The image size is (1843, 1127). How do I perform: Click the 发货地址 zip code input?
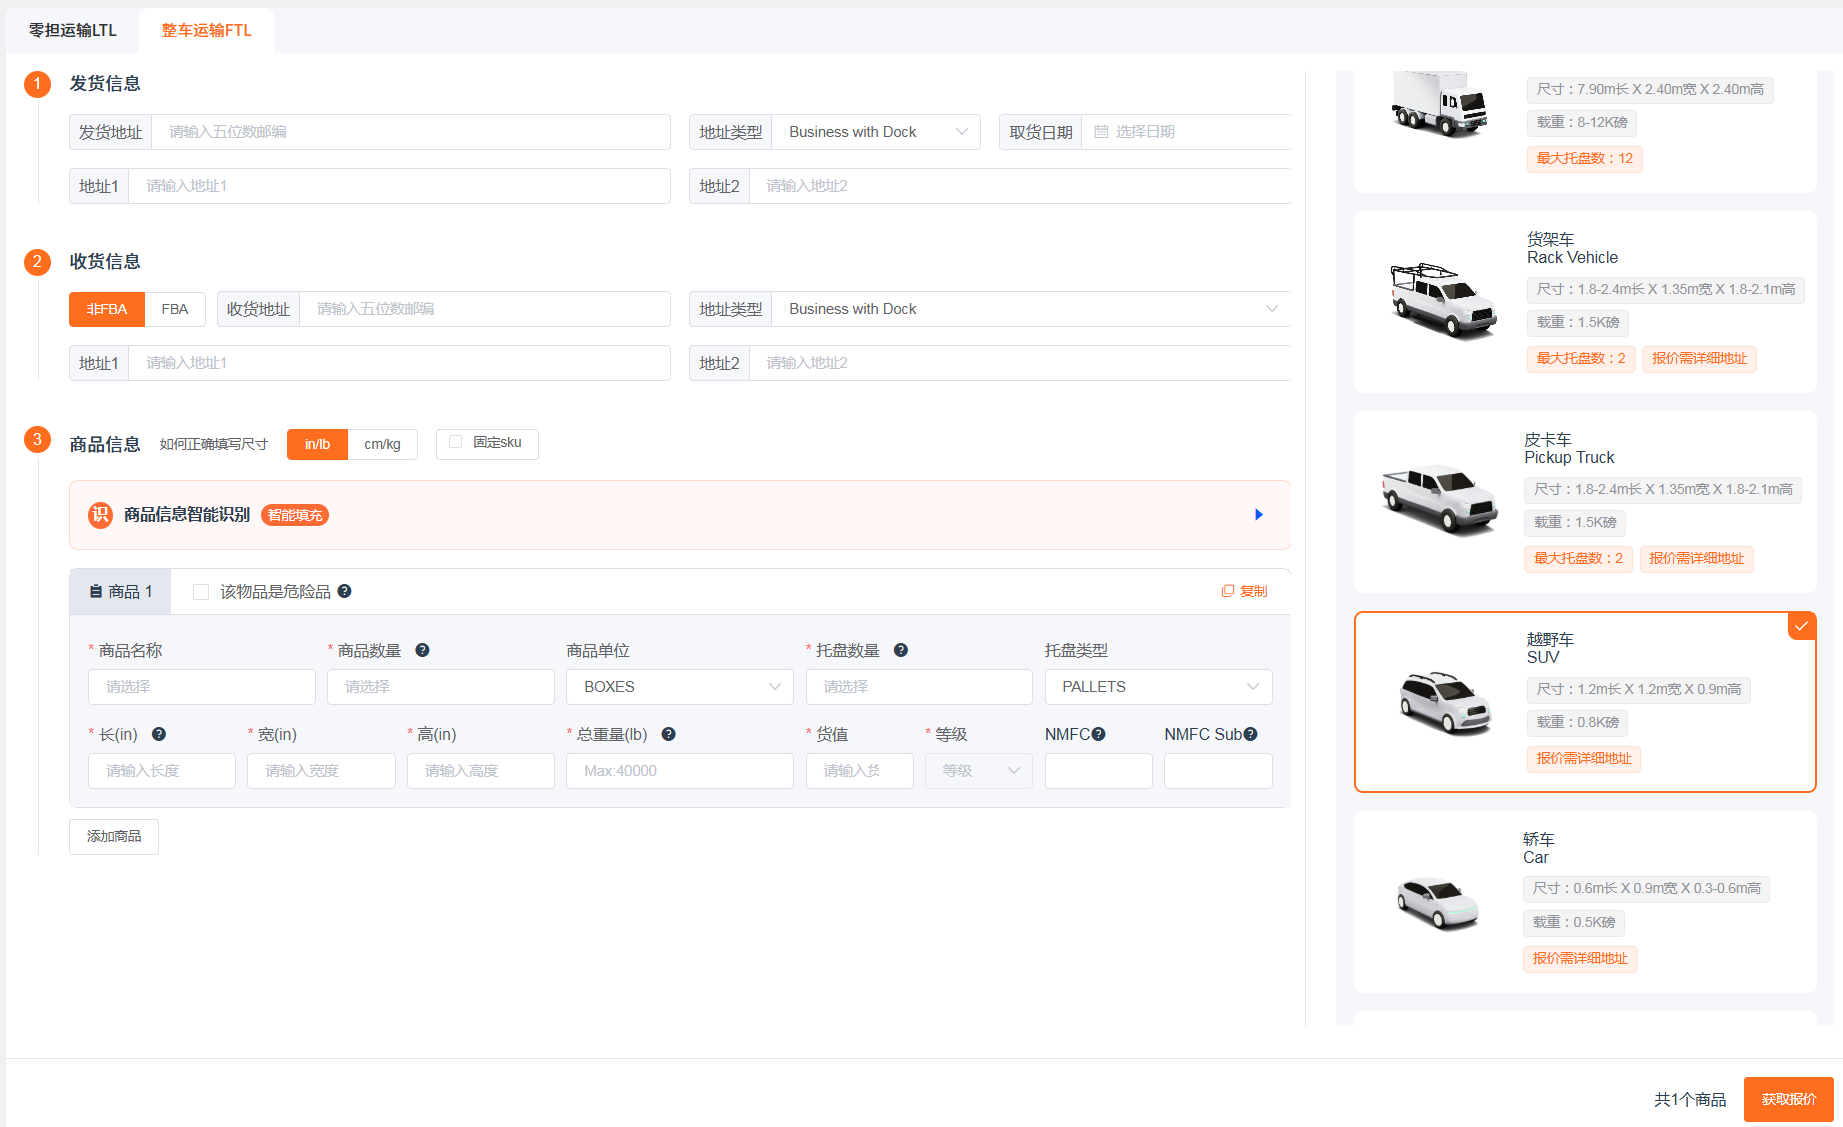pos(411,132)
